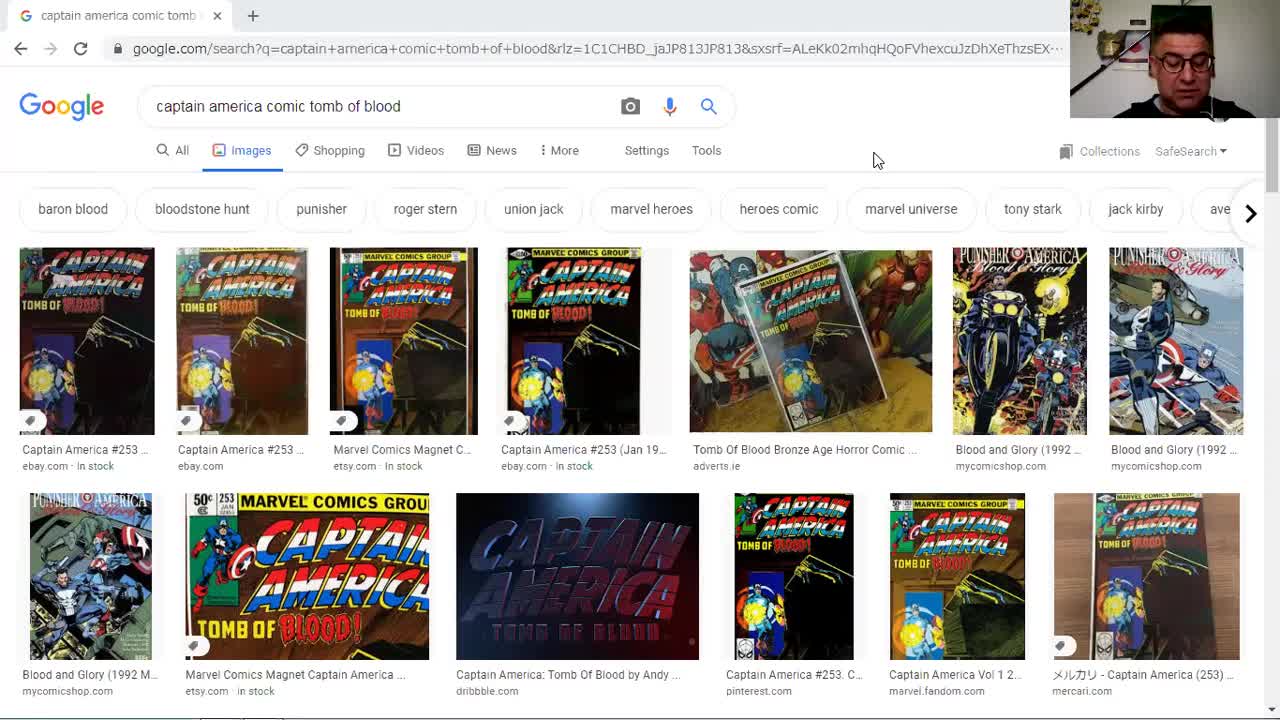This screenshot has width=1280, height=720.
Task: Start voice search with the microphone icon
Action: (670, 106)
